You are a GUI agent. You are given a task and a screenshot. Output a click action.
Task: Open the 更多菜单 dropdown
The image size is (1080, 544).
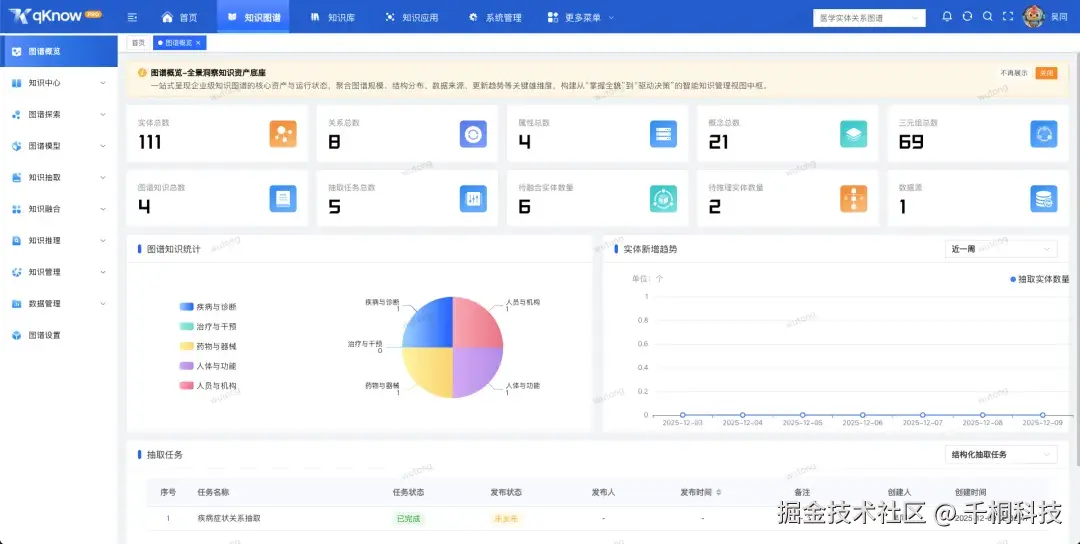pos(580,17)
